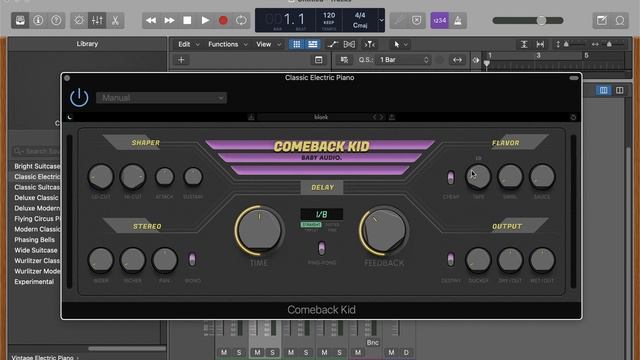Click vertical auto zoom icon
Viewport: 640px width, 360px height.
524,44
